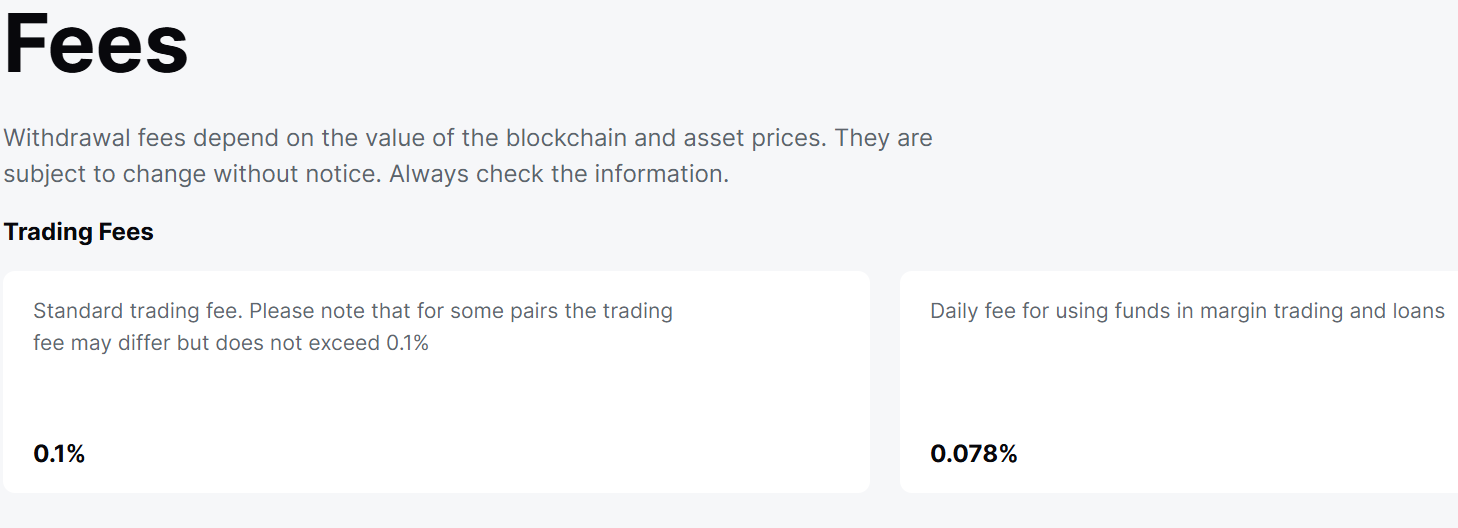This screenshot has height=528, width=1458.
Task: Click the 'Withdrawal fees' words in the description
Action: tap(93, 138)
